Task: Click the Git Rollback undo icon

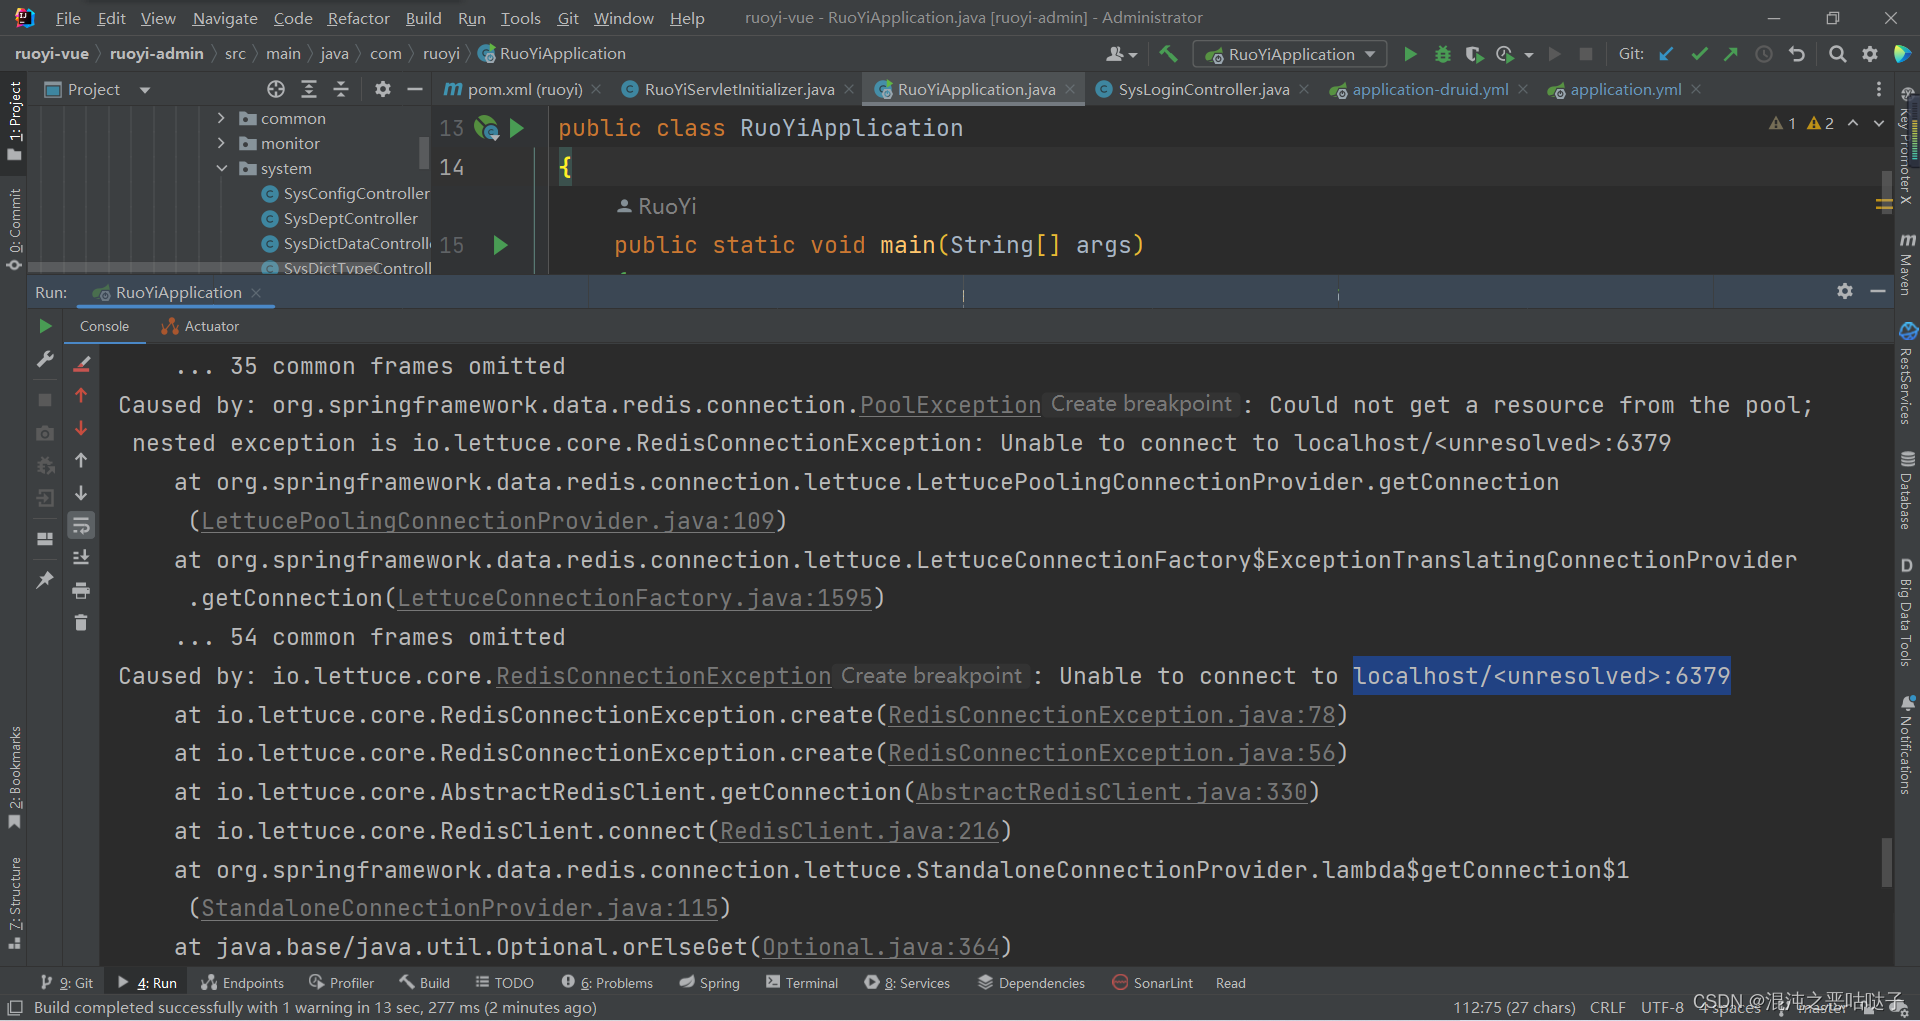Action: 1797,54
